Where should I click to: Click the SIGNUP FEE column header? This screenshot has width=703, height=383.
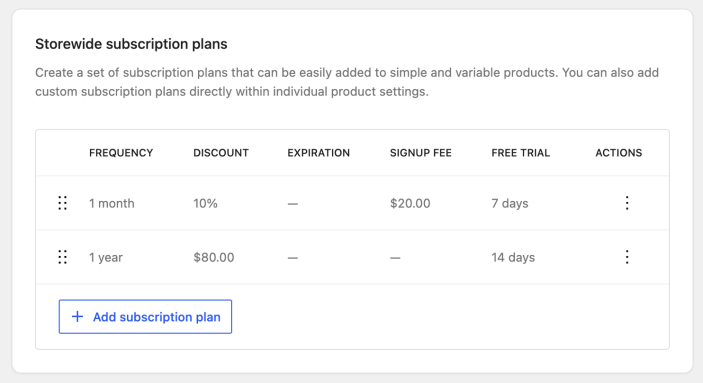(x=421, y=153)
